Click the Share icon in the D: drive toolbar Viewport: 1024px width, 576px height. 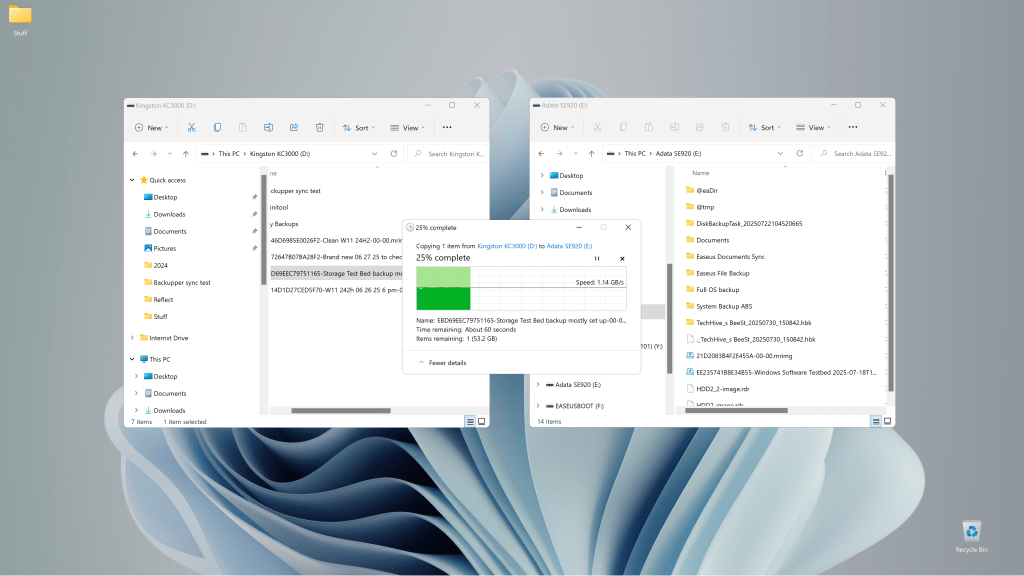293,128
